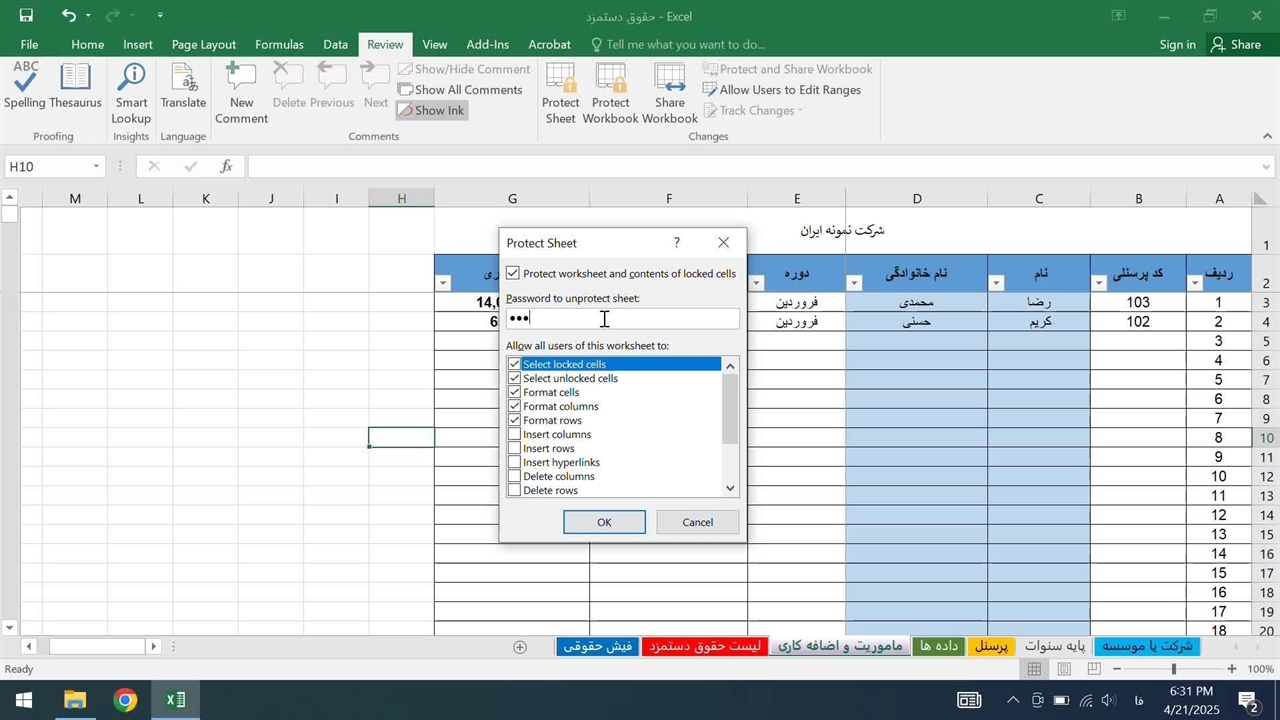Confirm protection with the OK button
This screenshot has height=720, width=1280.
coord(604,522)
